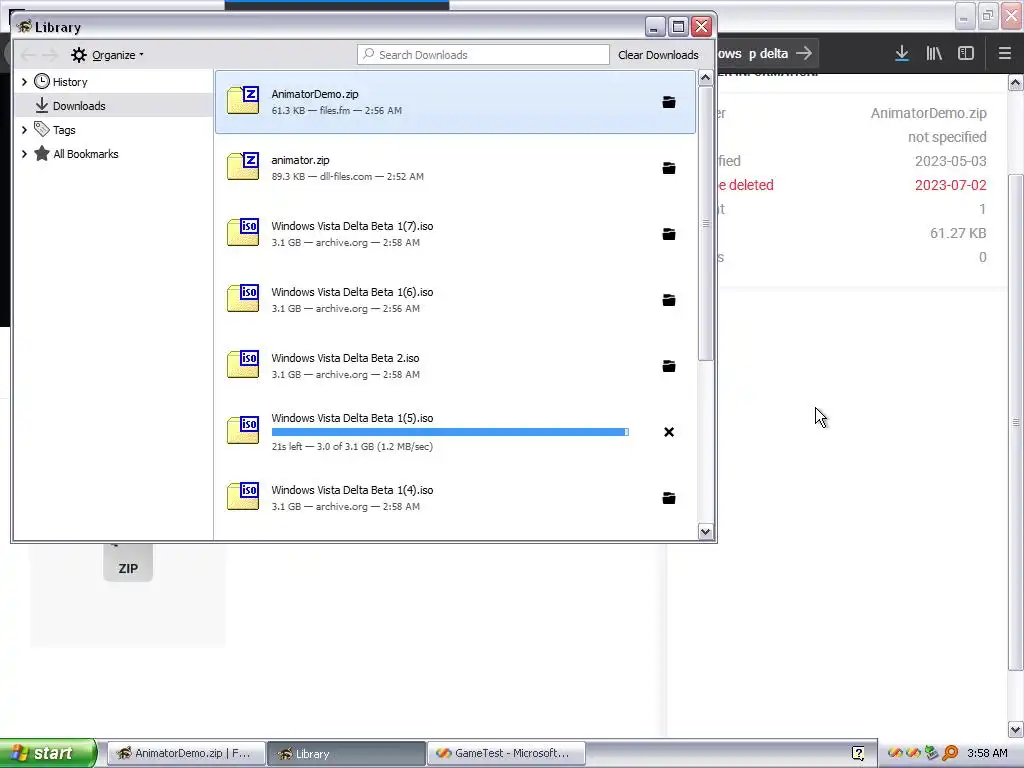Click the ZIP file badge on the web page
Viewport: 1024px width, 768px height.
128,564
